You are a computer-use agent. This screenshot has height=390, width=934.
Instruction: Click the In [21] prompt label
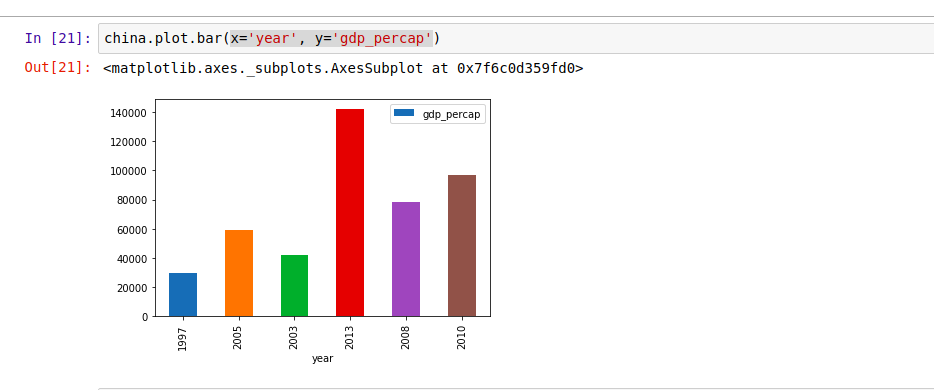[x=58, y=39]
